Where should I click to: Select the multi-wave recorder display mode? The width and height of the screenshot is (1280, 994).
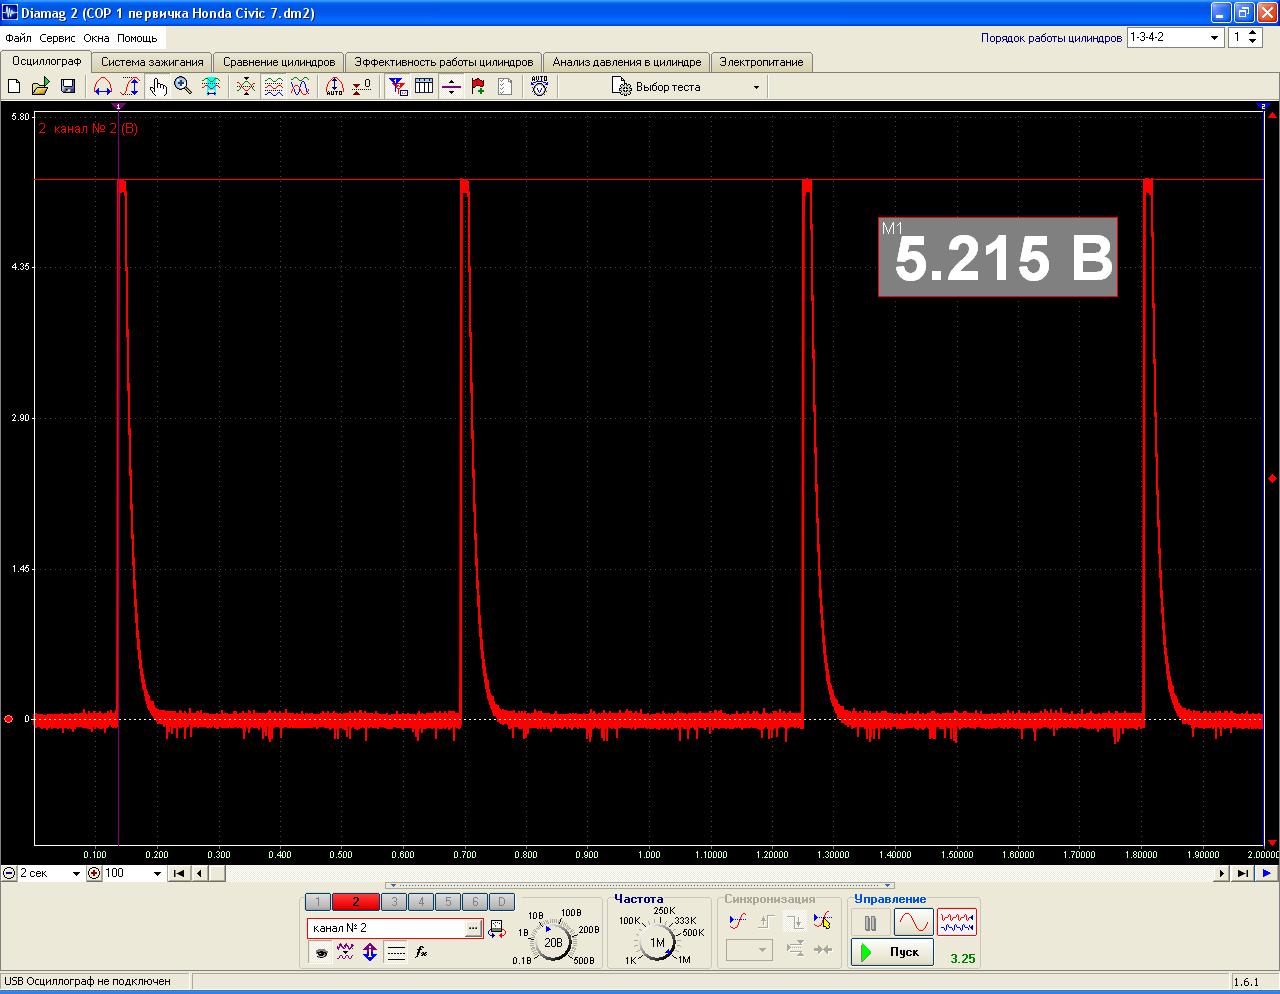click(957, 922)
